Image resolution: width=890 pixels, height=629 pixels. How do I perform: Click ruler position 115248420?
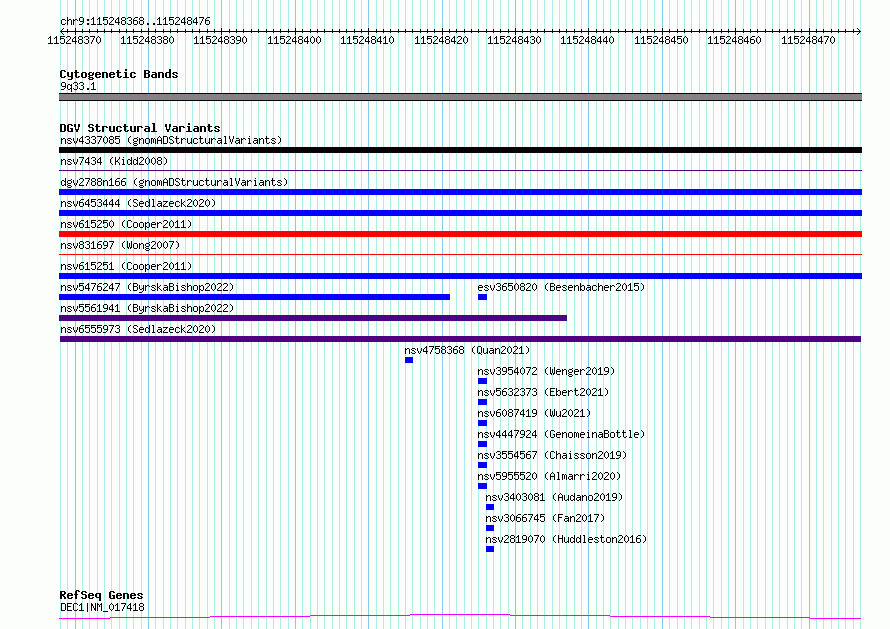click(x=441, y=40)
